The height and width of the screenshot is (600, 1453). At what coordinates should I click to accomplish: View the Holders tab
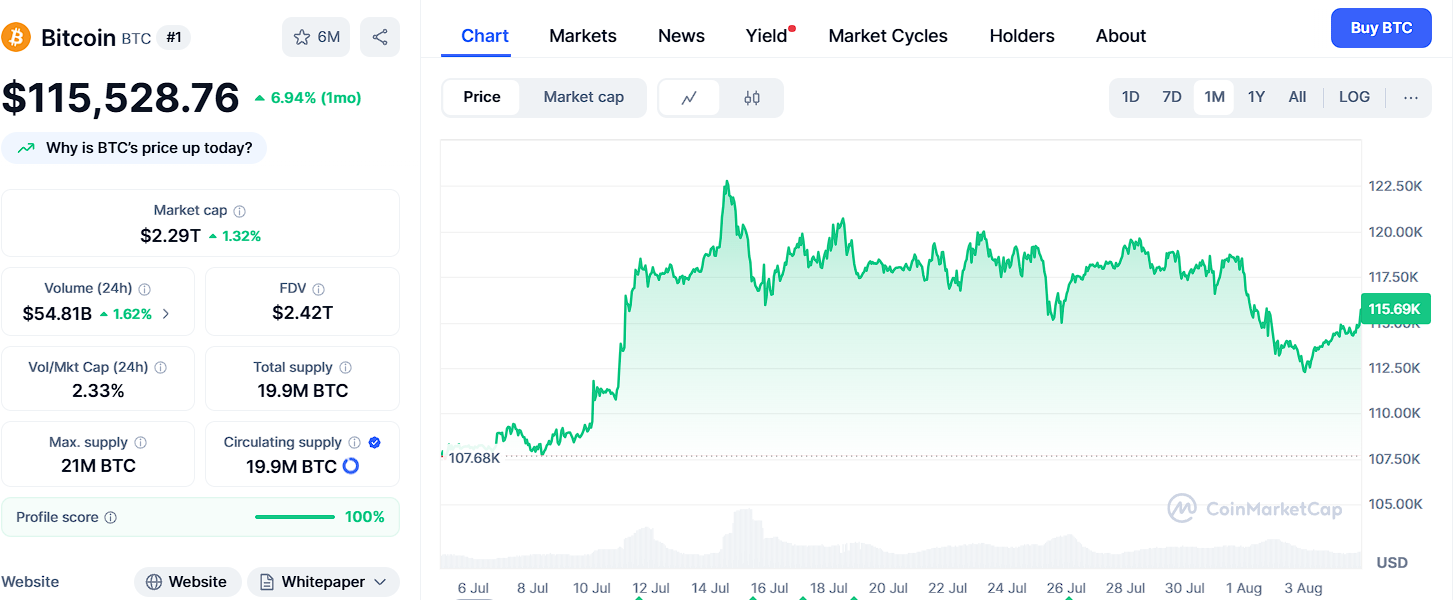pos(1022,36)
